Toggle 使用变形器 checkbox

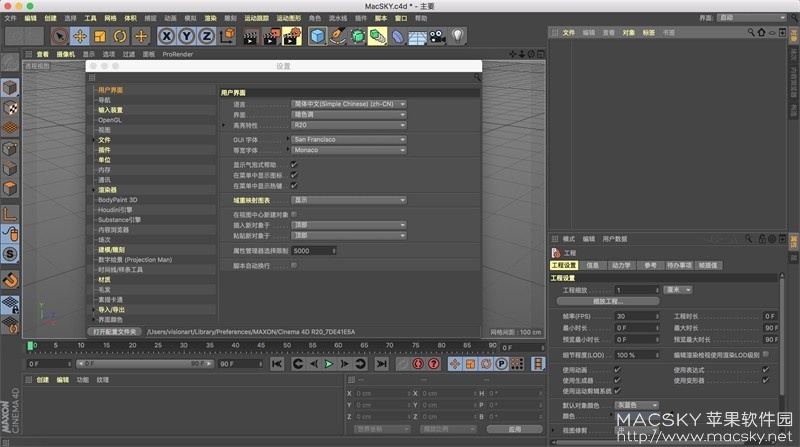[765, 380]
